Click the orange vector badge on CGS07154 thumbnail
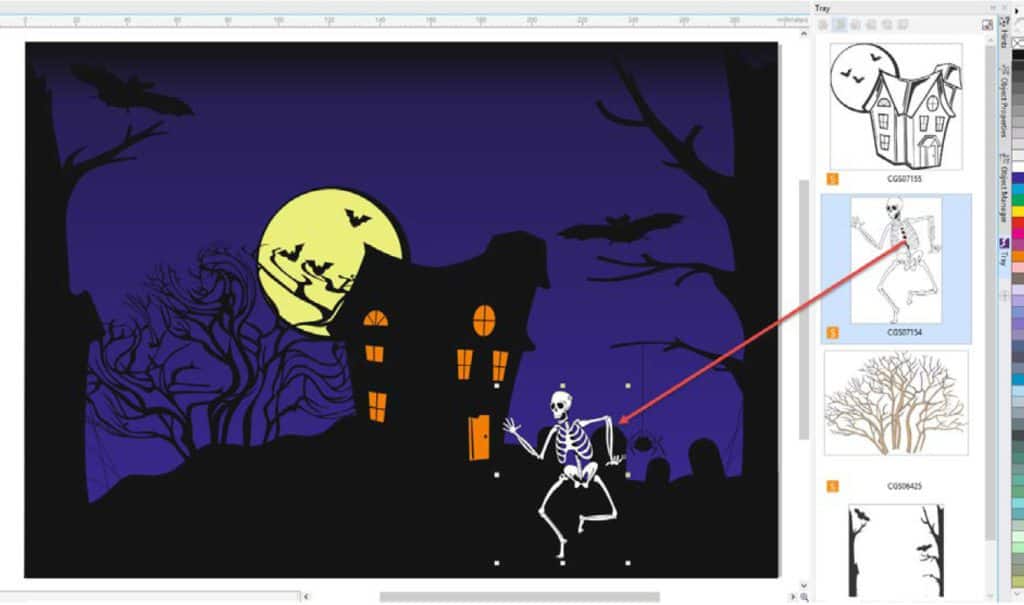1024x605 pixels. click(832, 332)
